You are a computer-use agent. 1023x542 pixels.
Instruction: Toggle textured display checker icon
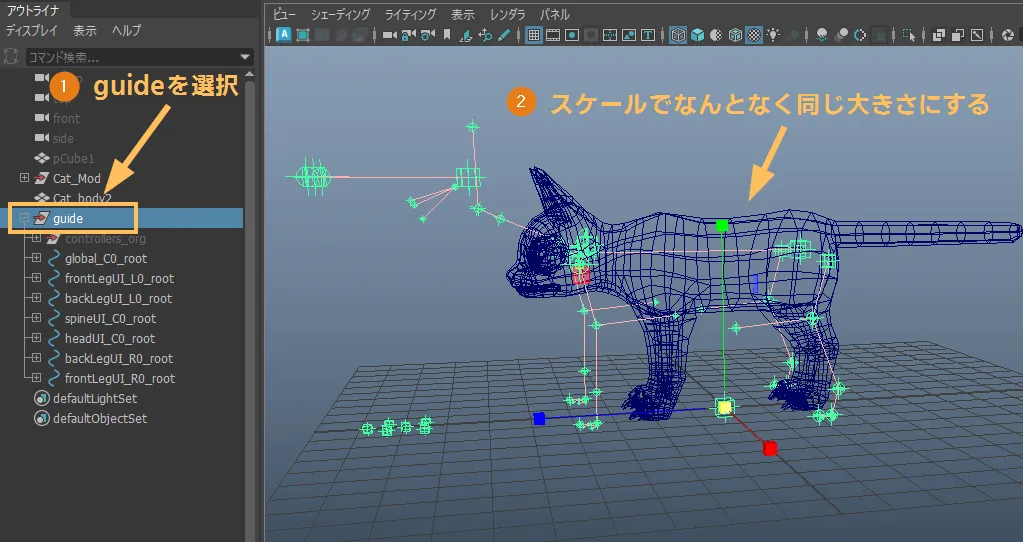pos(754,35)
